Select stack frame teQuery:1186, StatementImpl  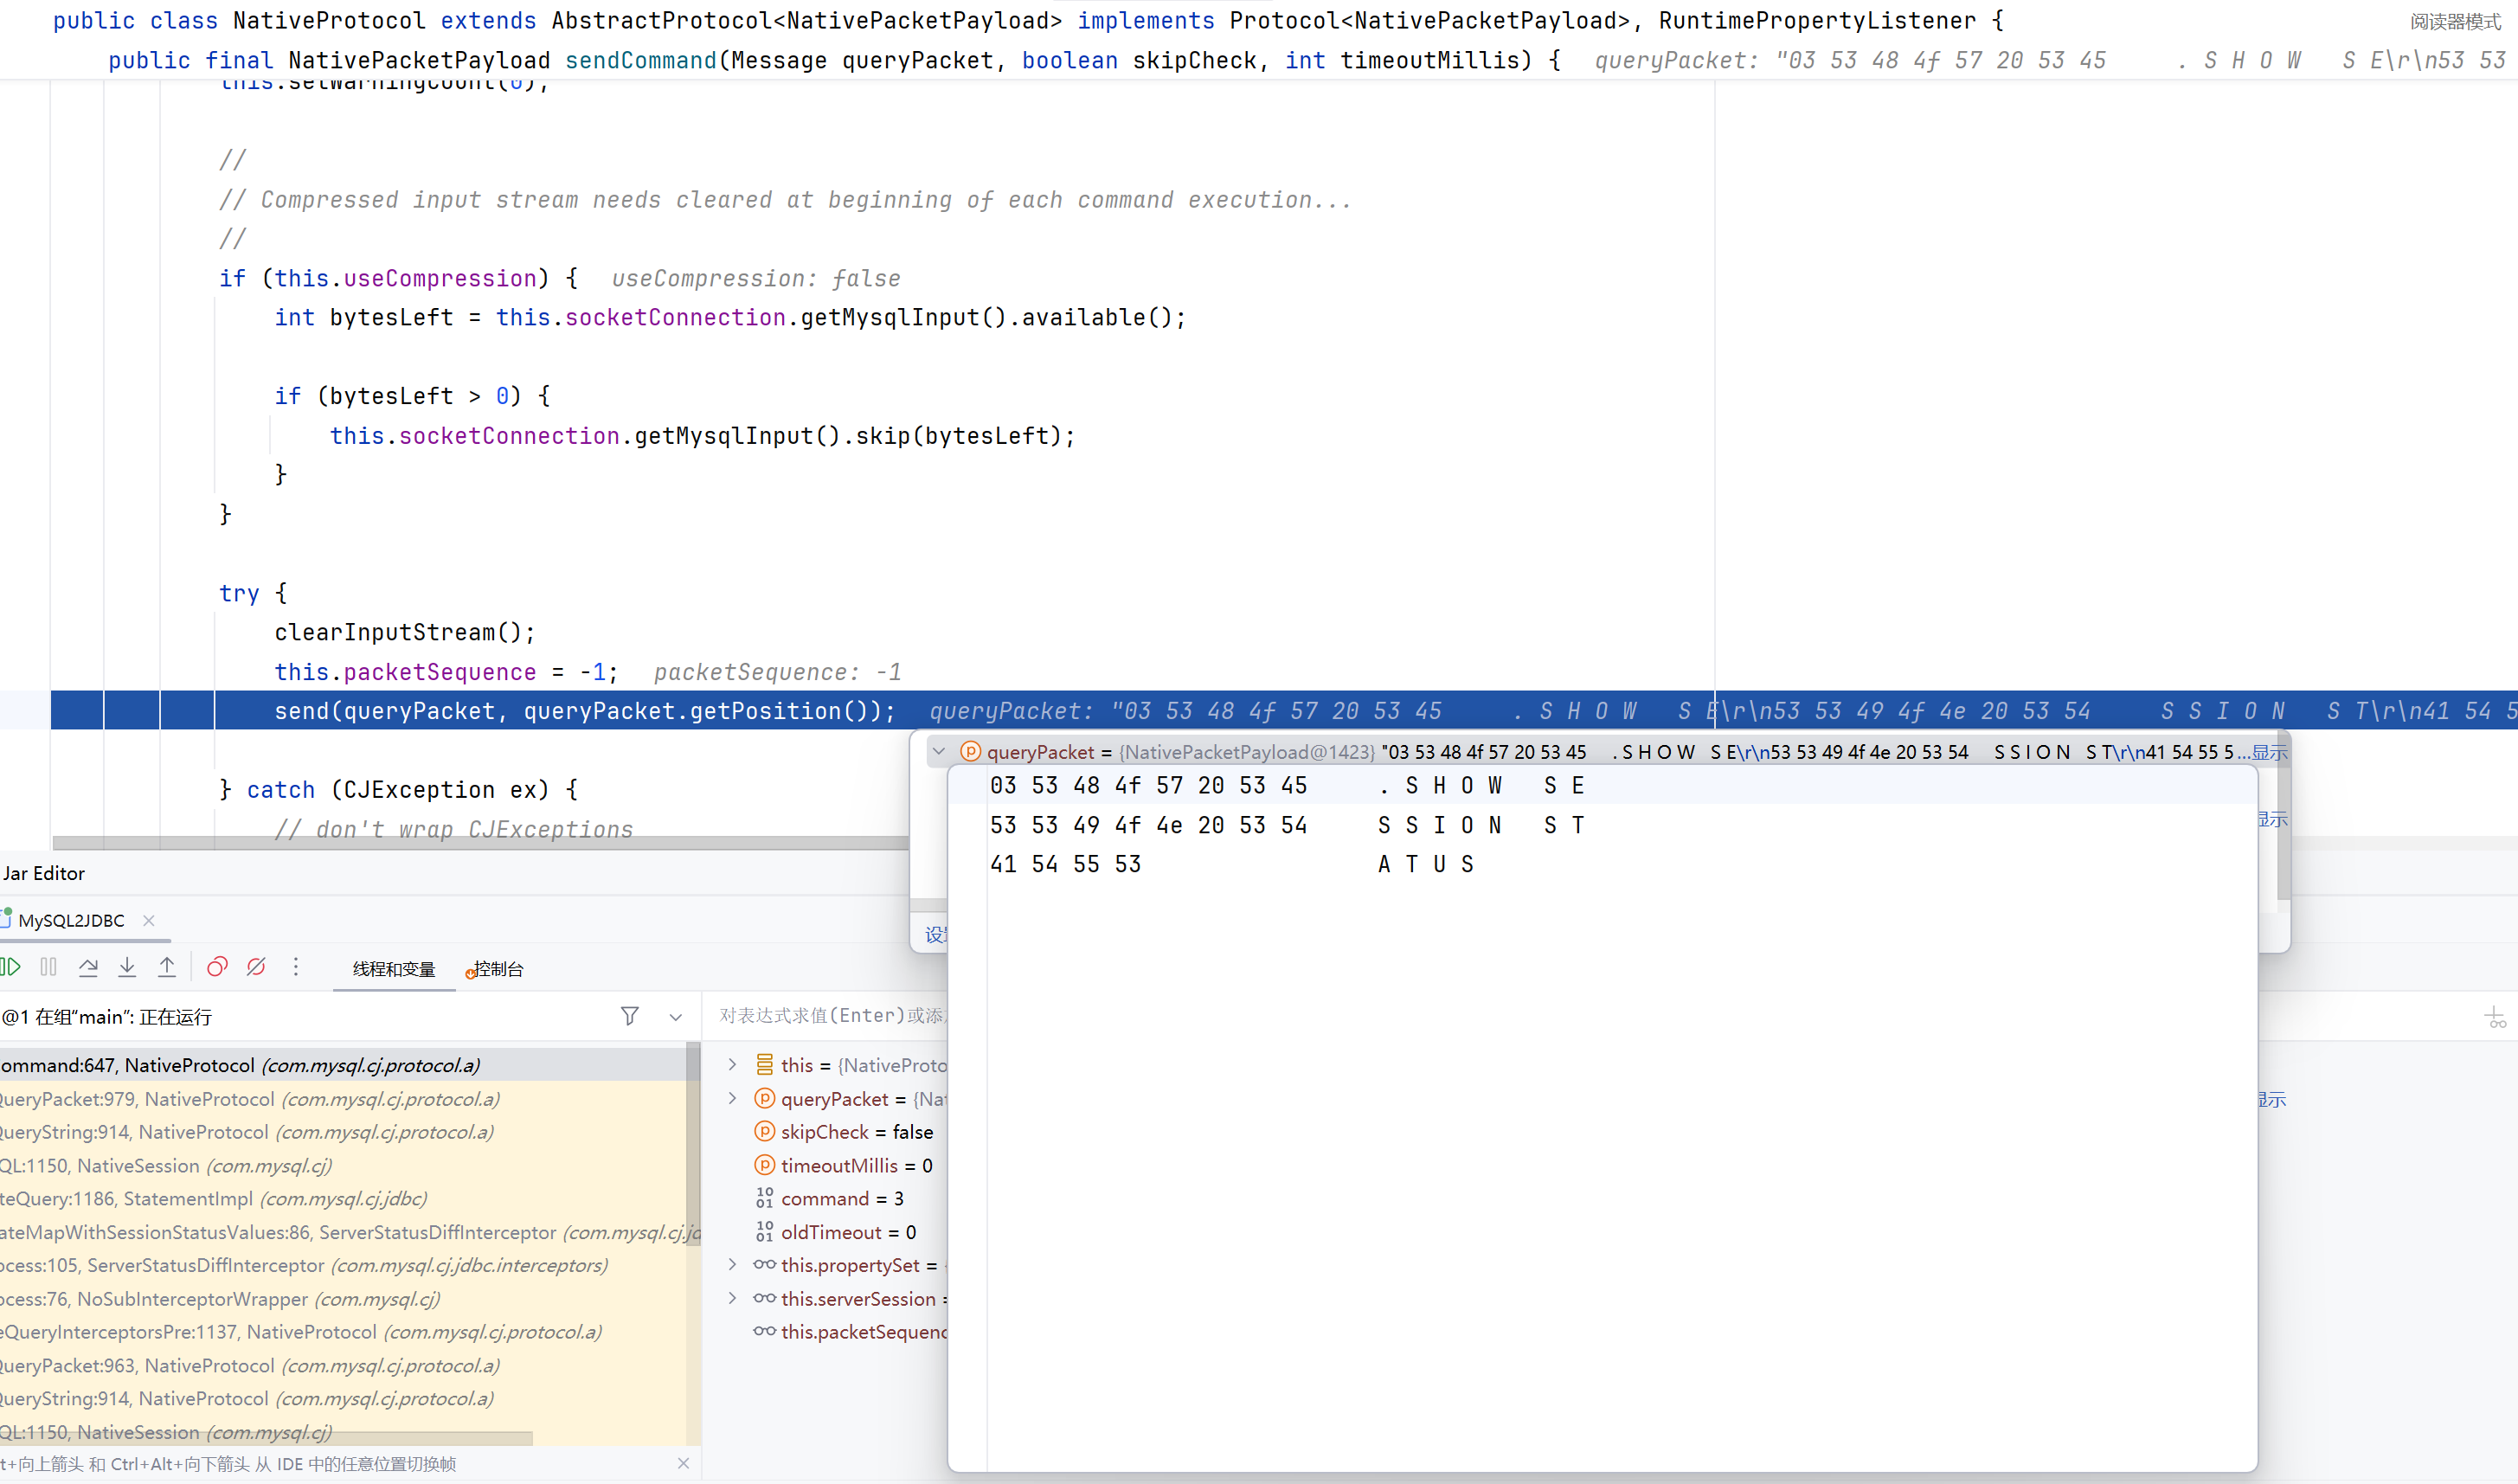coord(344,1198)
